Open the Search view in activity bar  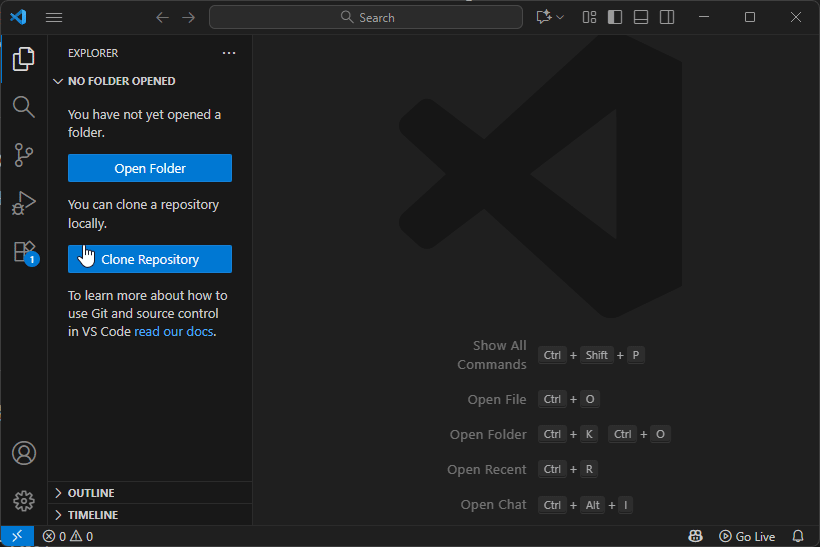click(24, 107)
